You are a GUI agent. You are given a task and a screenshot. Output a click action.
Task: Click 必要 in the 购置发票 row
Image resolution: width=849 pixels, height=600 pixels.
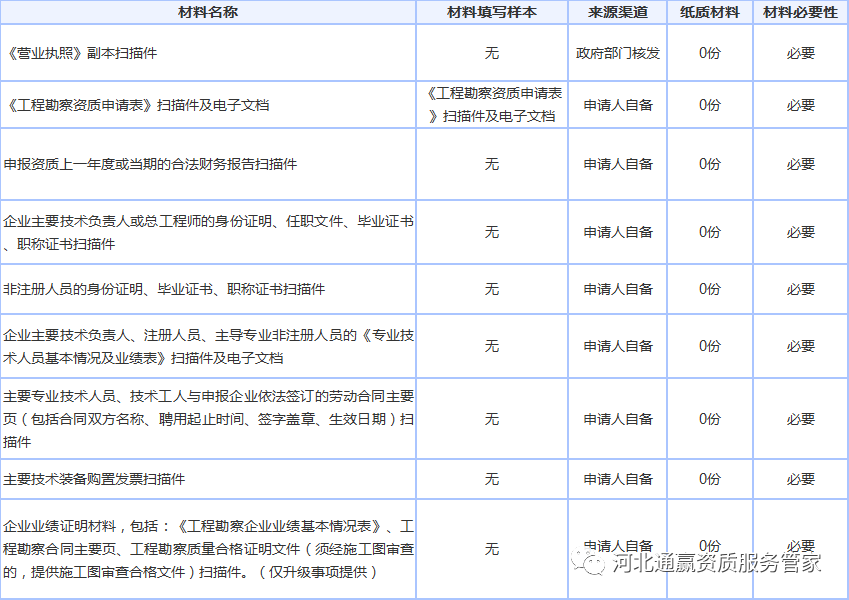coord(800,479)
